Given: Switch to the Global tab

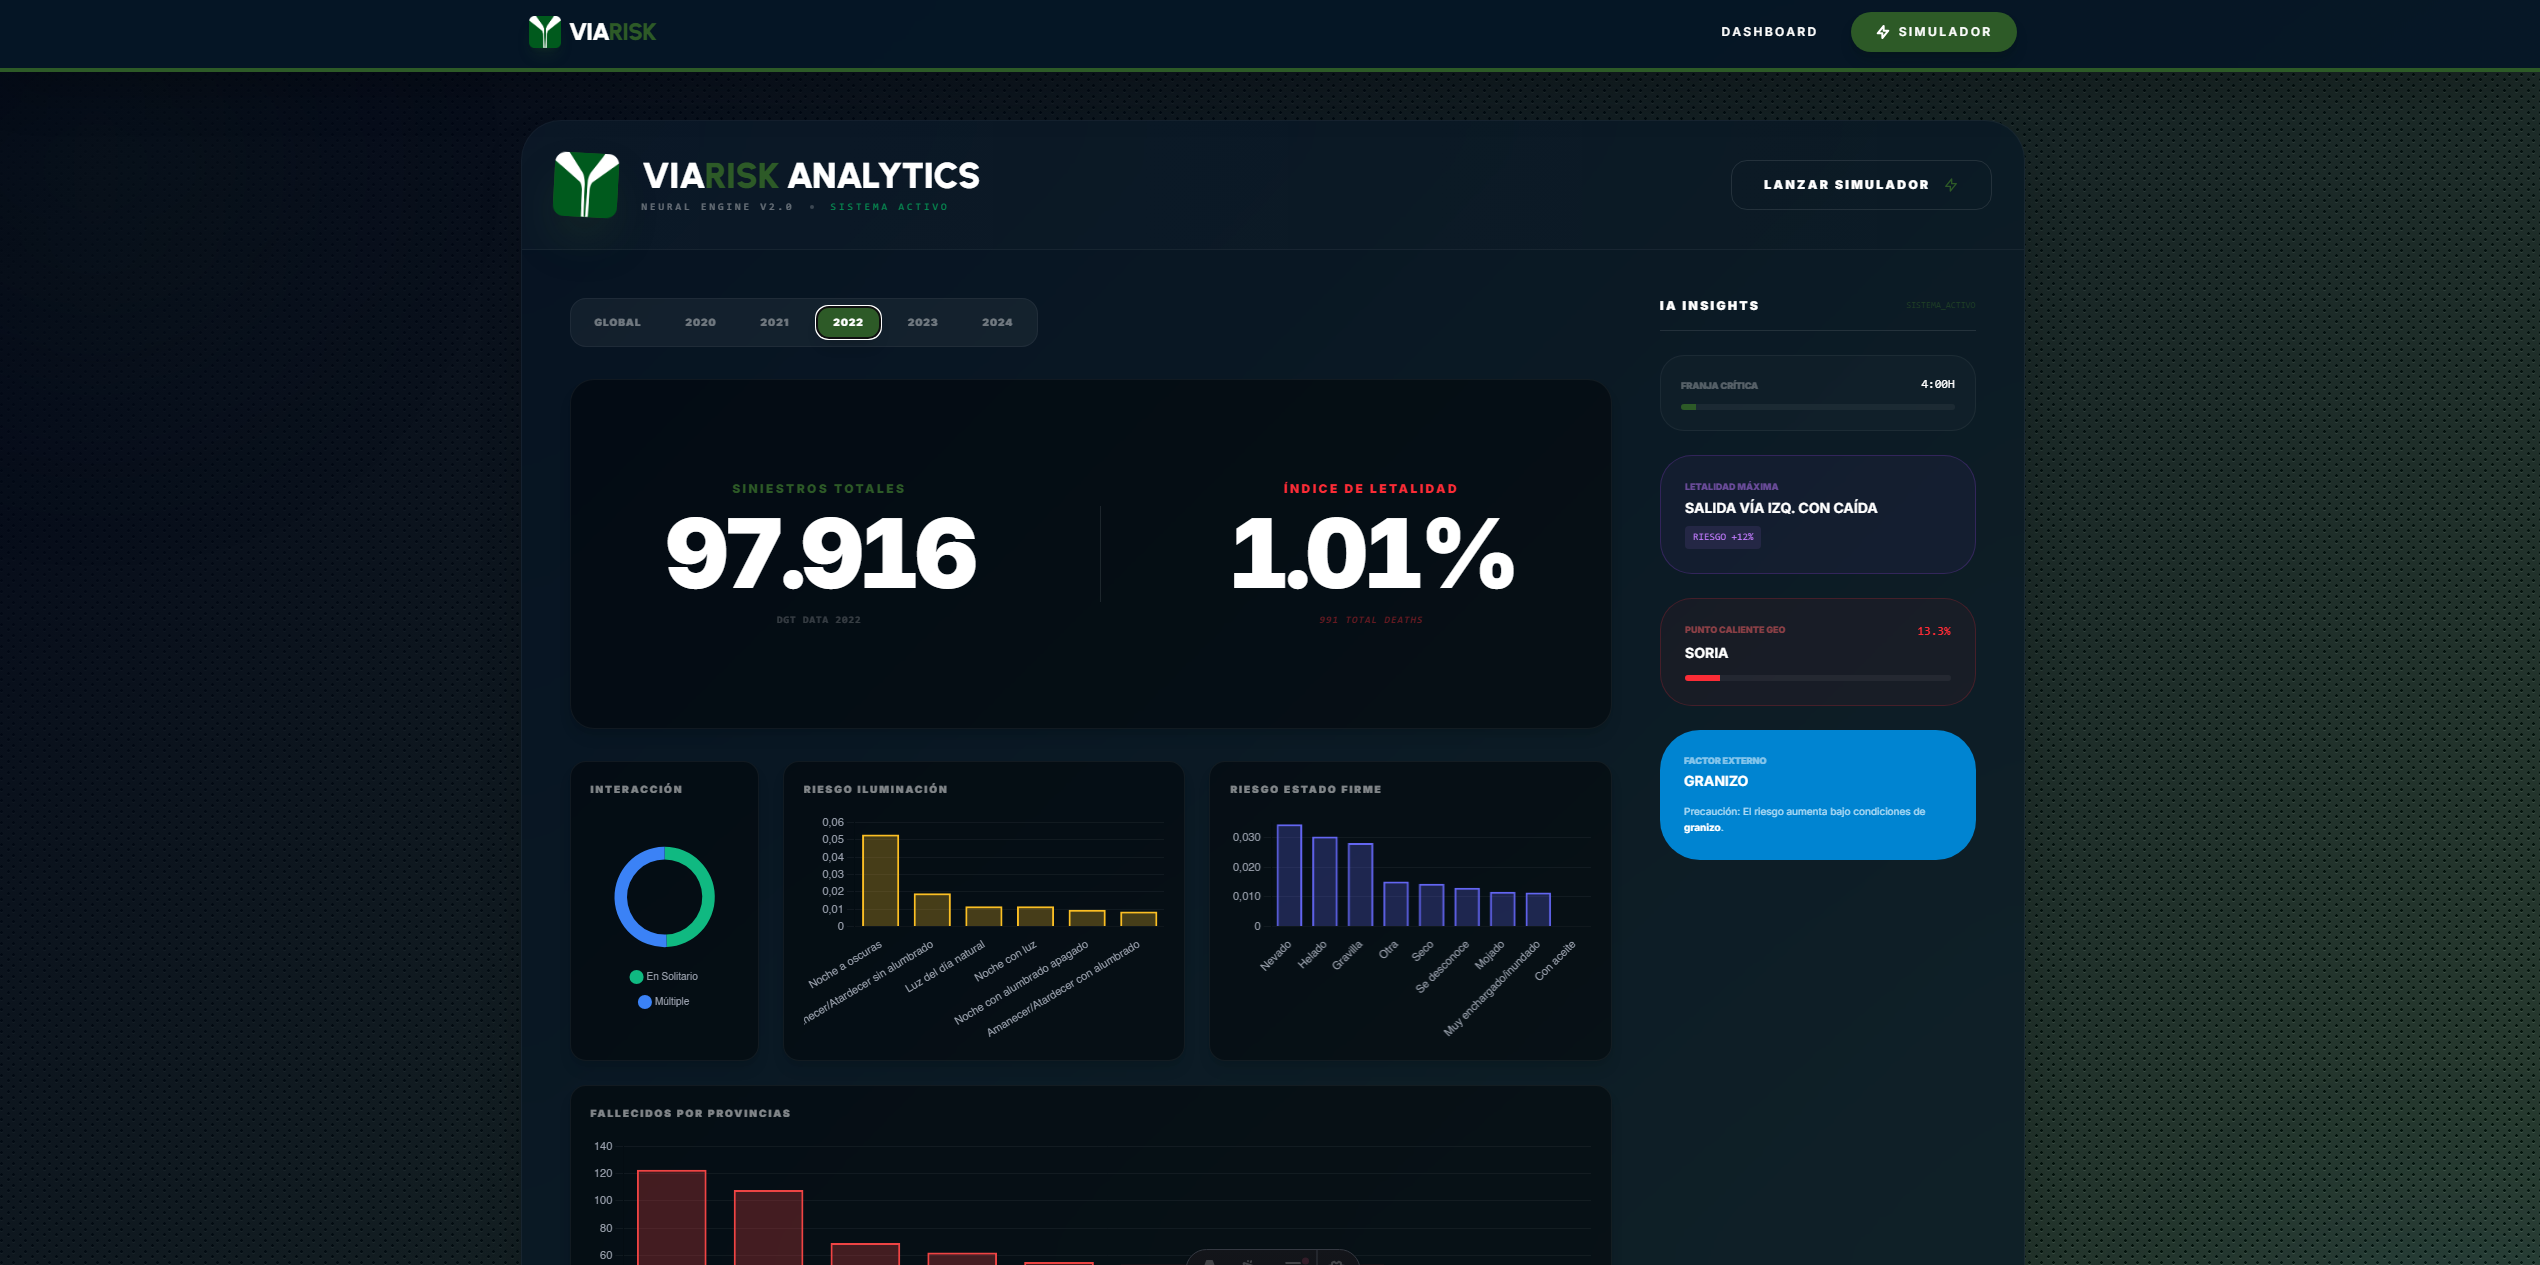Looking at the screenshot, I should tap(617, 323).
